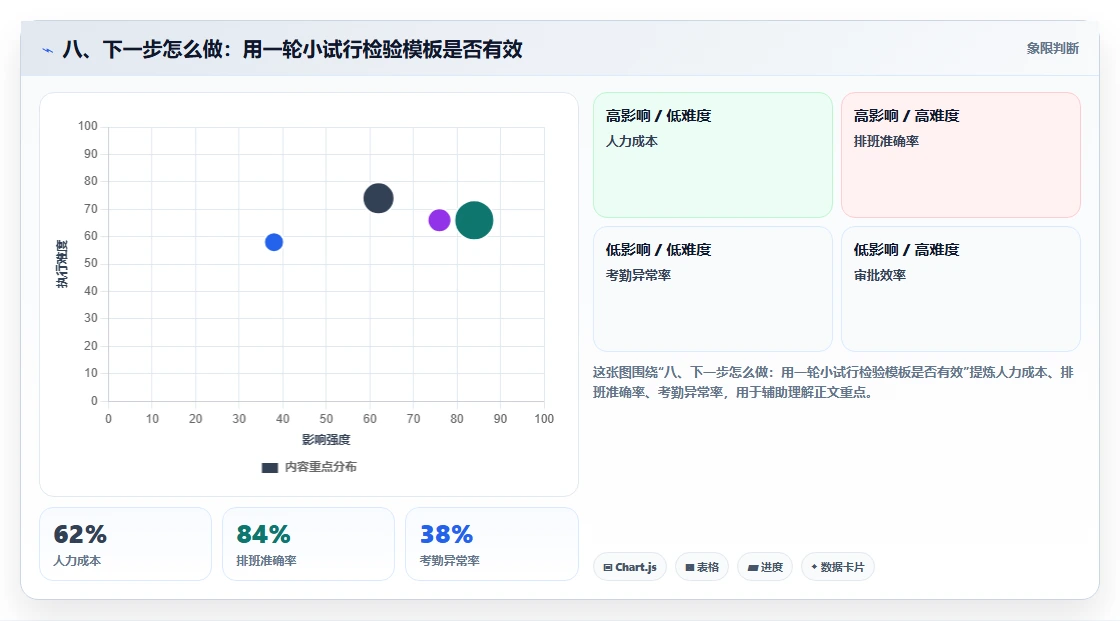Viewport: 1120px width, 621px height.
Task: Click the 执行难度 y-axis title
Action: 63,264
